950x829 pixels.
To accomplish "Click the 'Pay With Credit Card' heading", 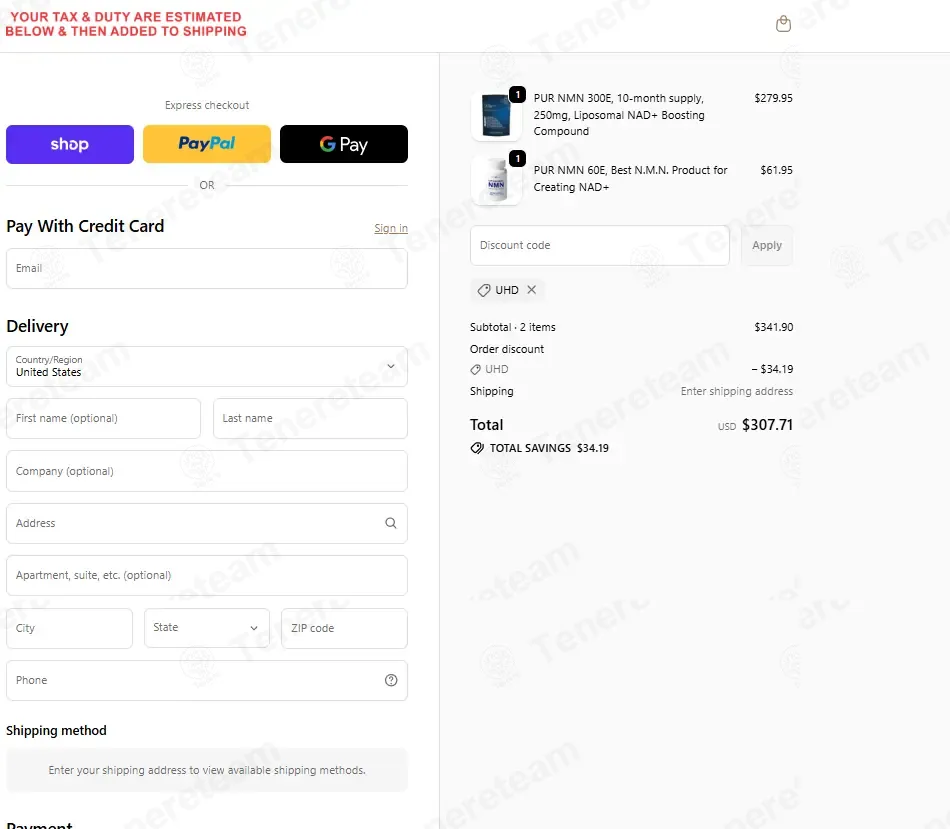I will click(85, 226).
